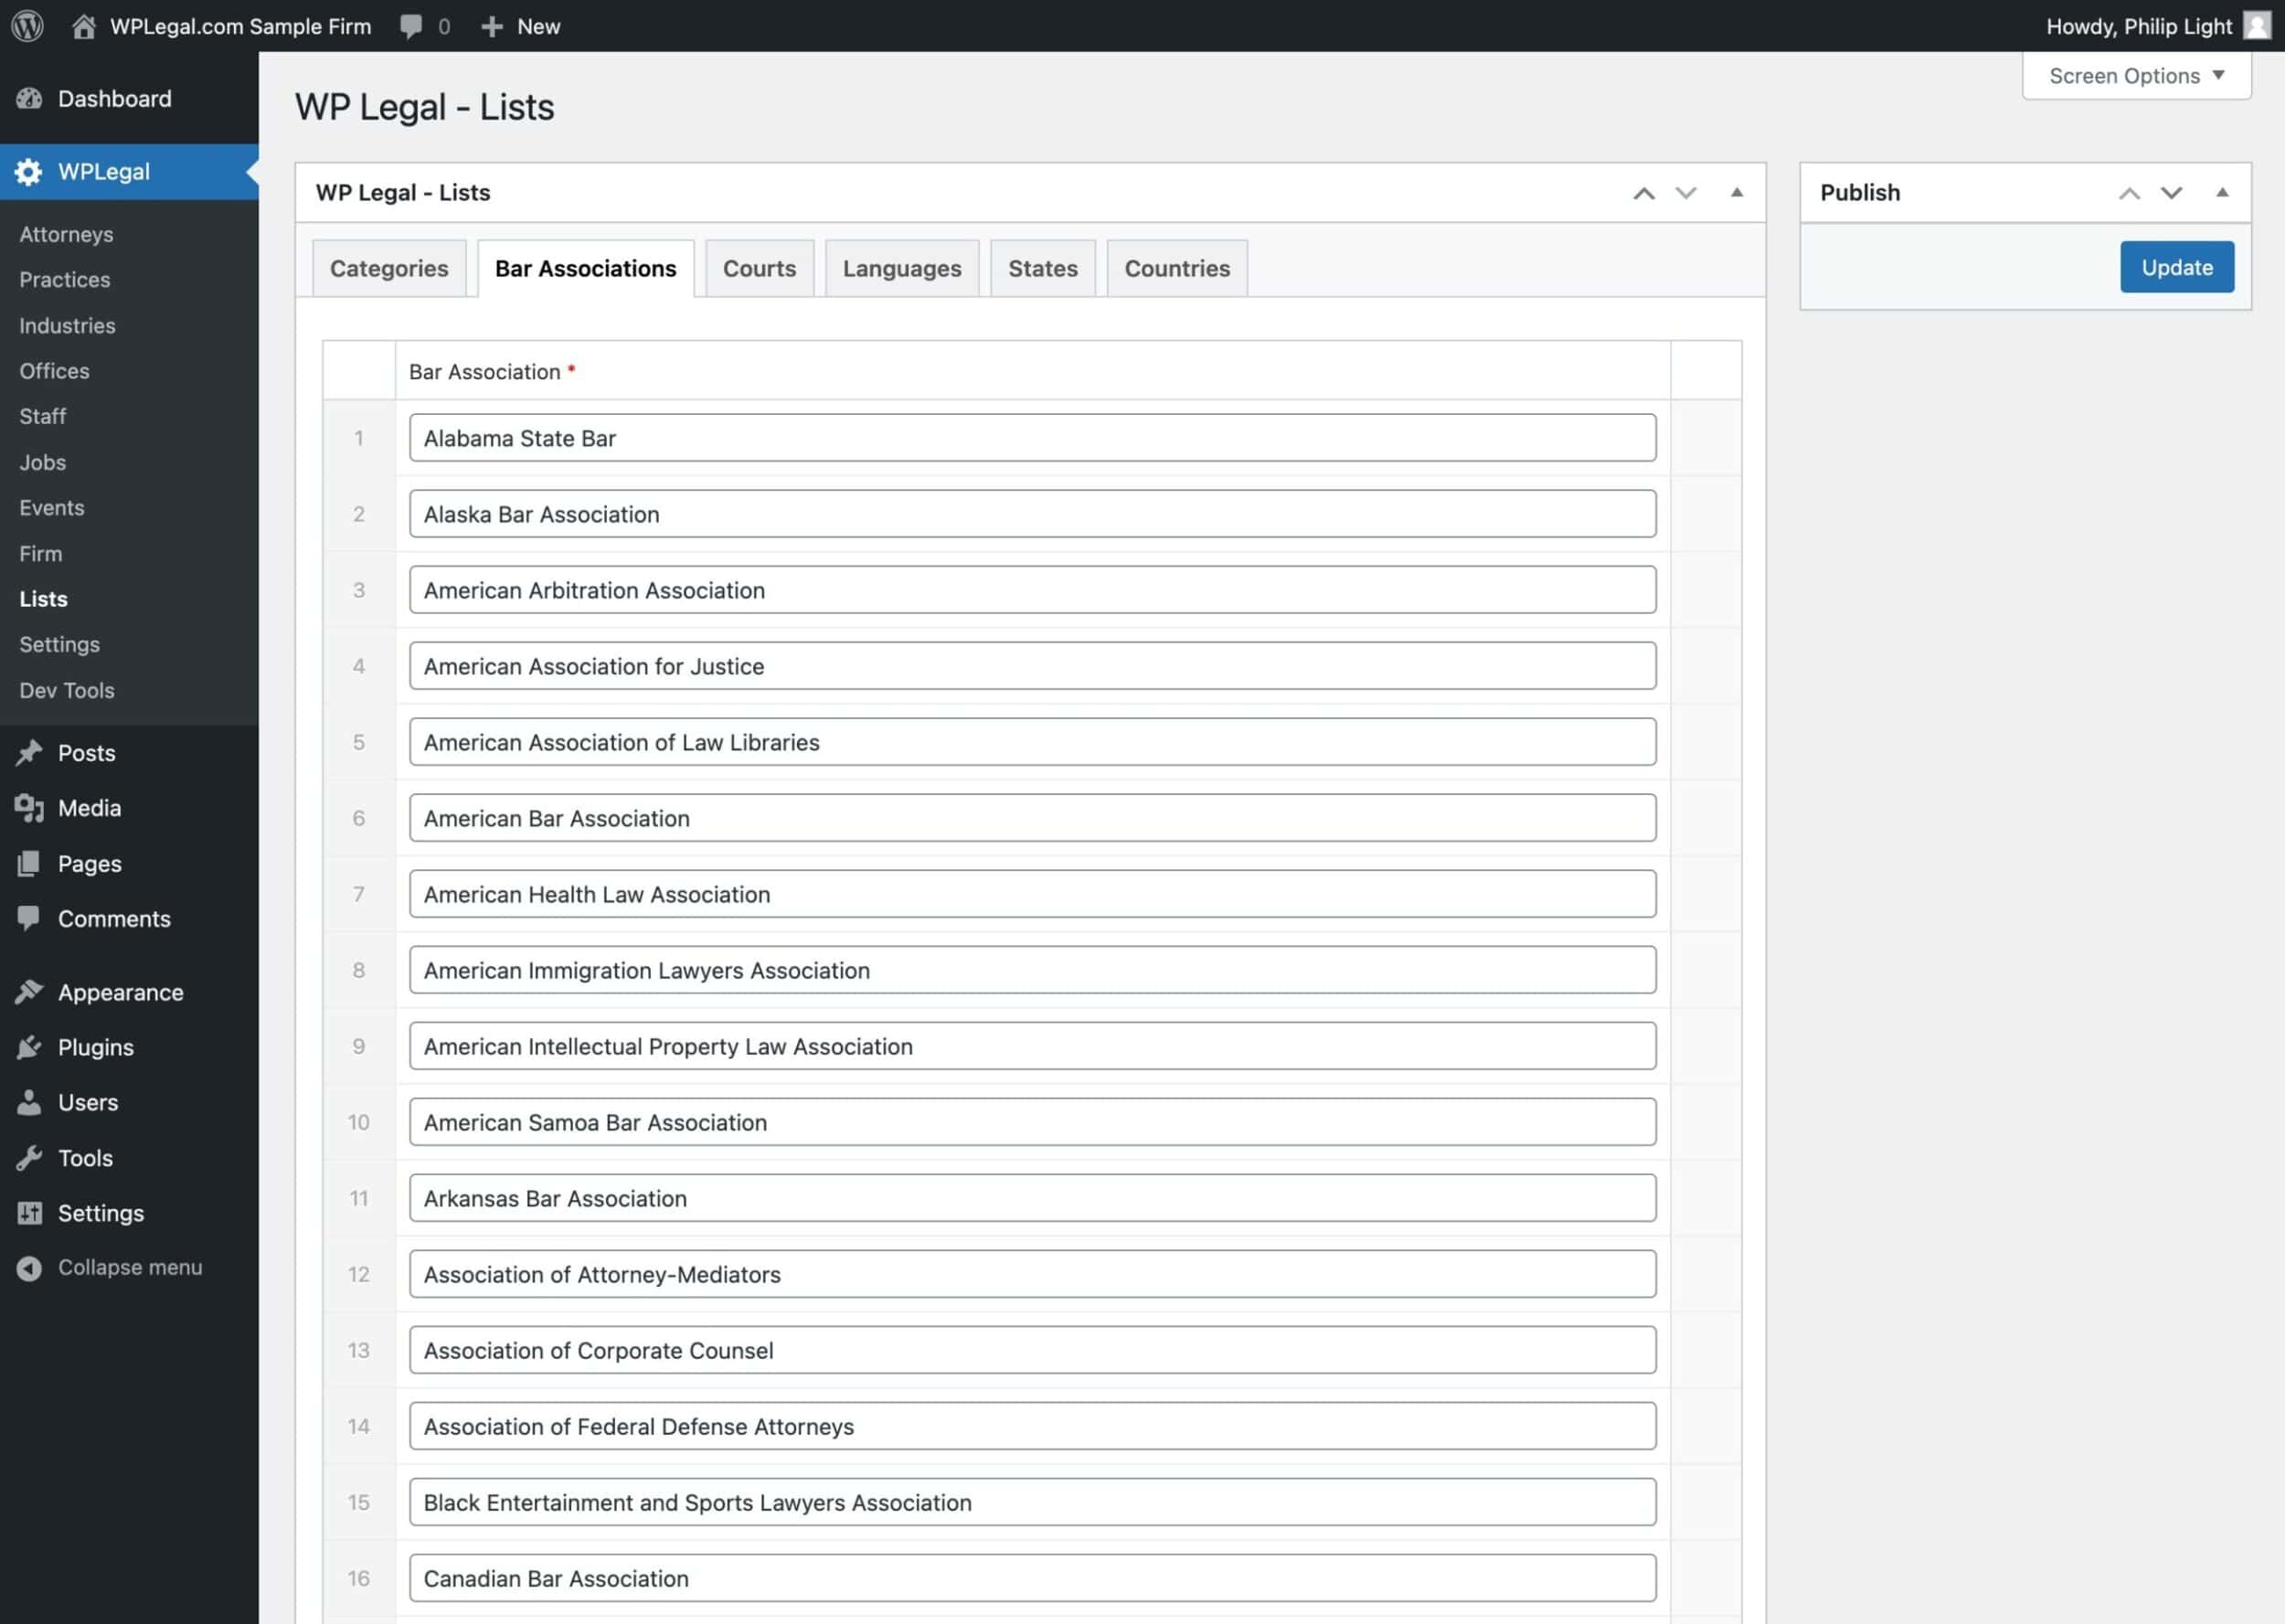This screenshot has height=1624, width=2285.
Task: Click the Media library icon
Action: (29, 807)
